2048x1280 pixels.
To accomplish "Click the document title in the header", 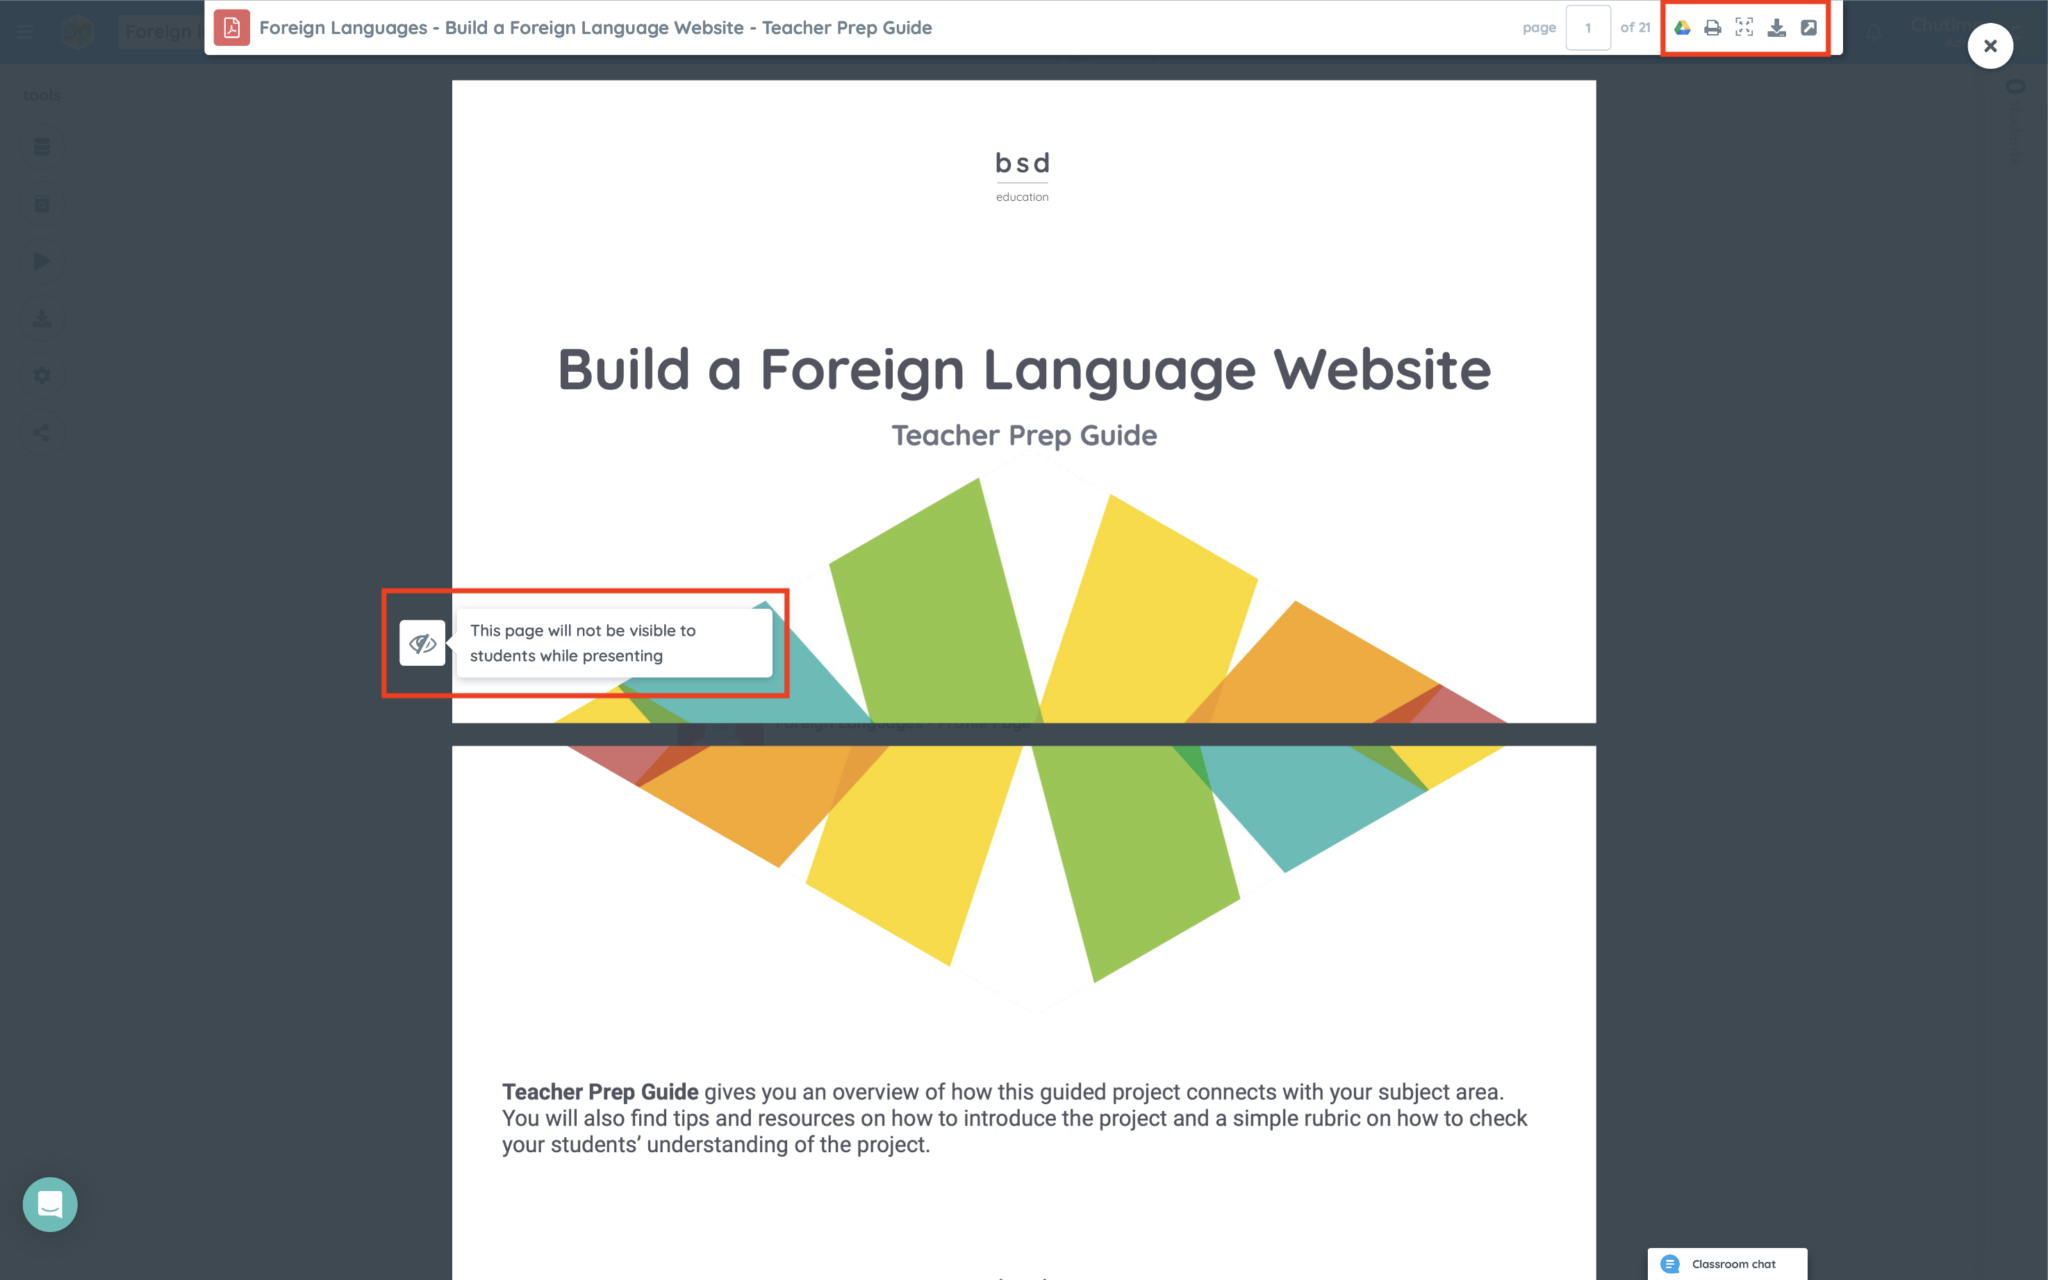I will click(x=596, y=28).
